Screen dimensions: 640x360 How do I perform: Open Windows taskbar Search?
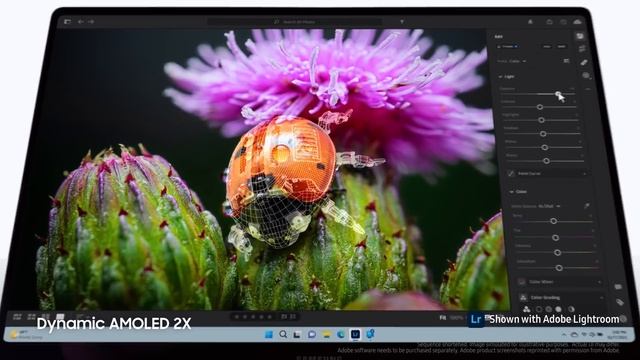[283, 334]
